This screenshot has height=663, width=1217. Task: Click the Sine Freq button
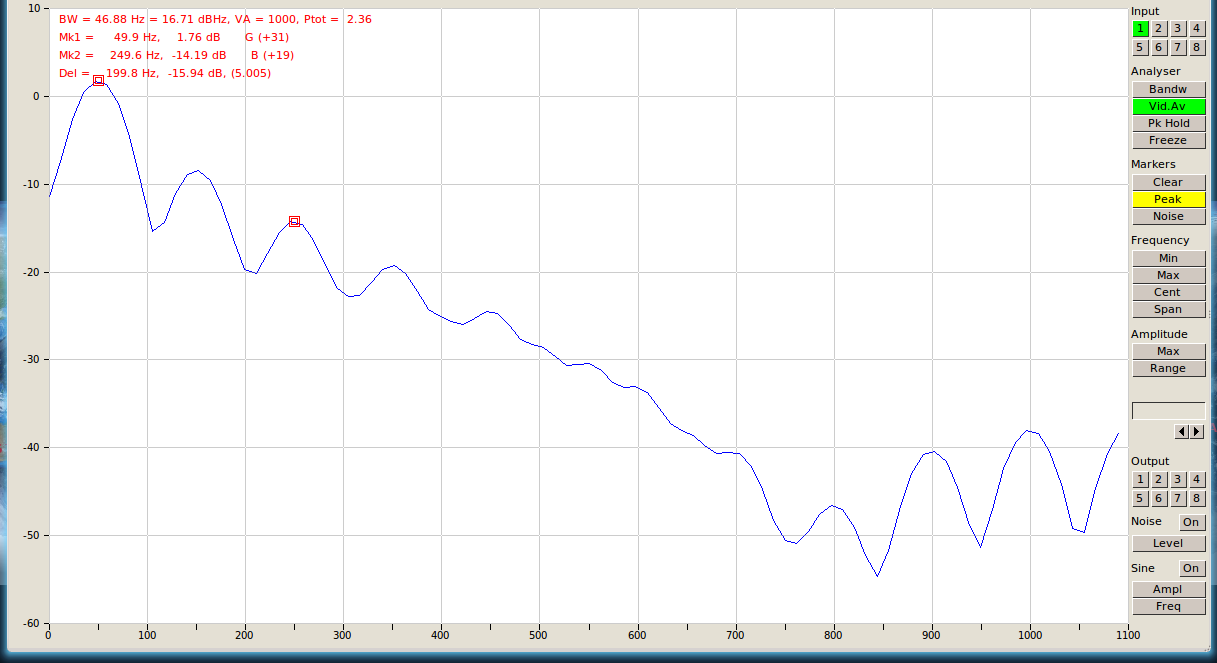point(1168,607)
